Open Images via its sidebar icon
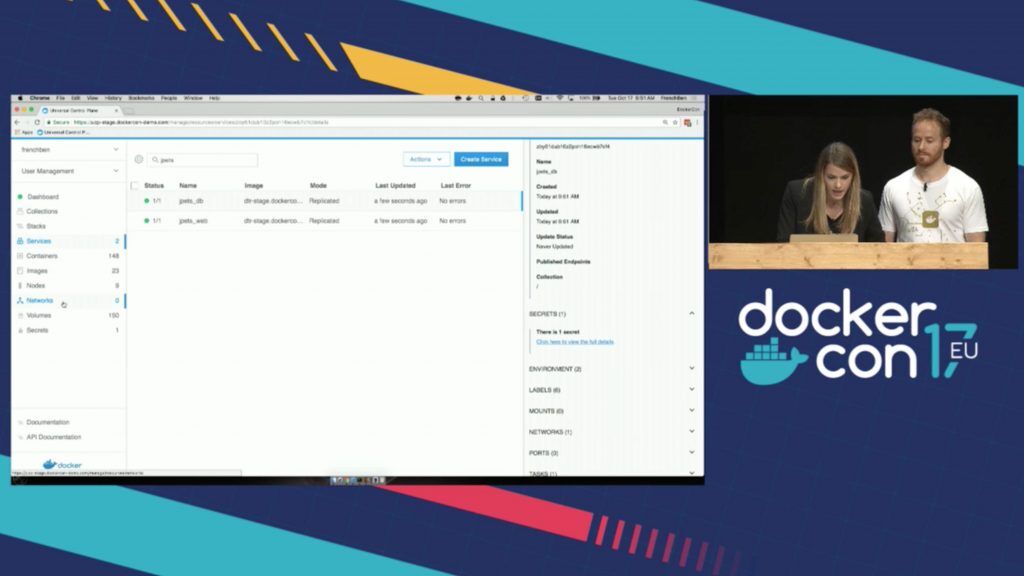This screenshot has width=1024, height=576. click(20, 271)
